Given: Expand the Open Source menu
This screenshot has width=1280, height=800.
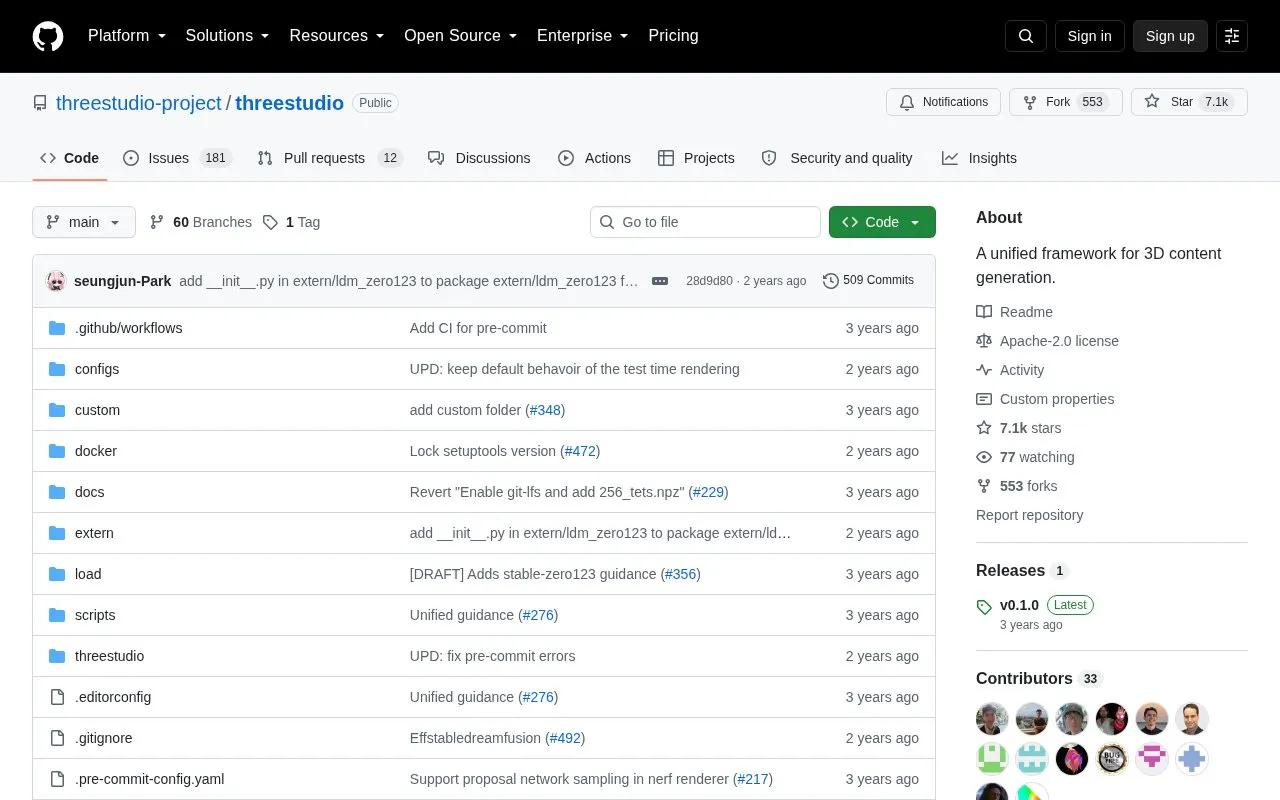Looking at the screenshot, I should click(461, 36).
